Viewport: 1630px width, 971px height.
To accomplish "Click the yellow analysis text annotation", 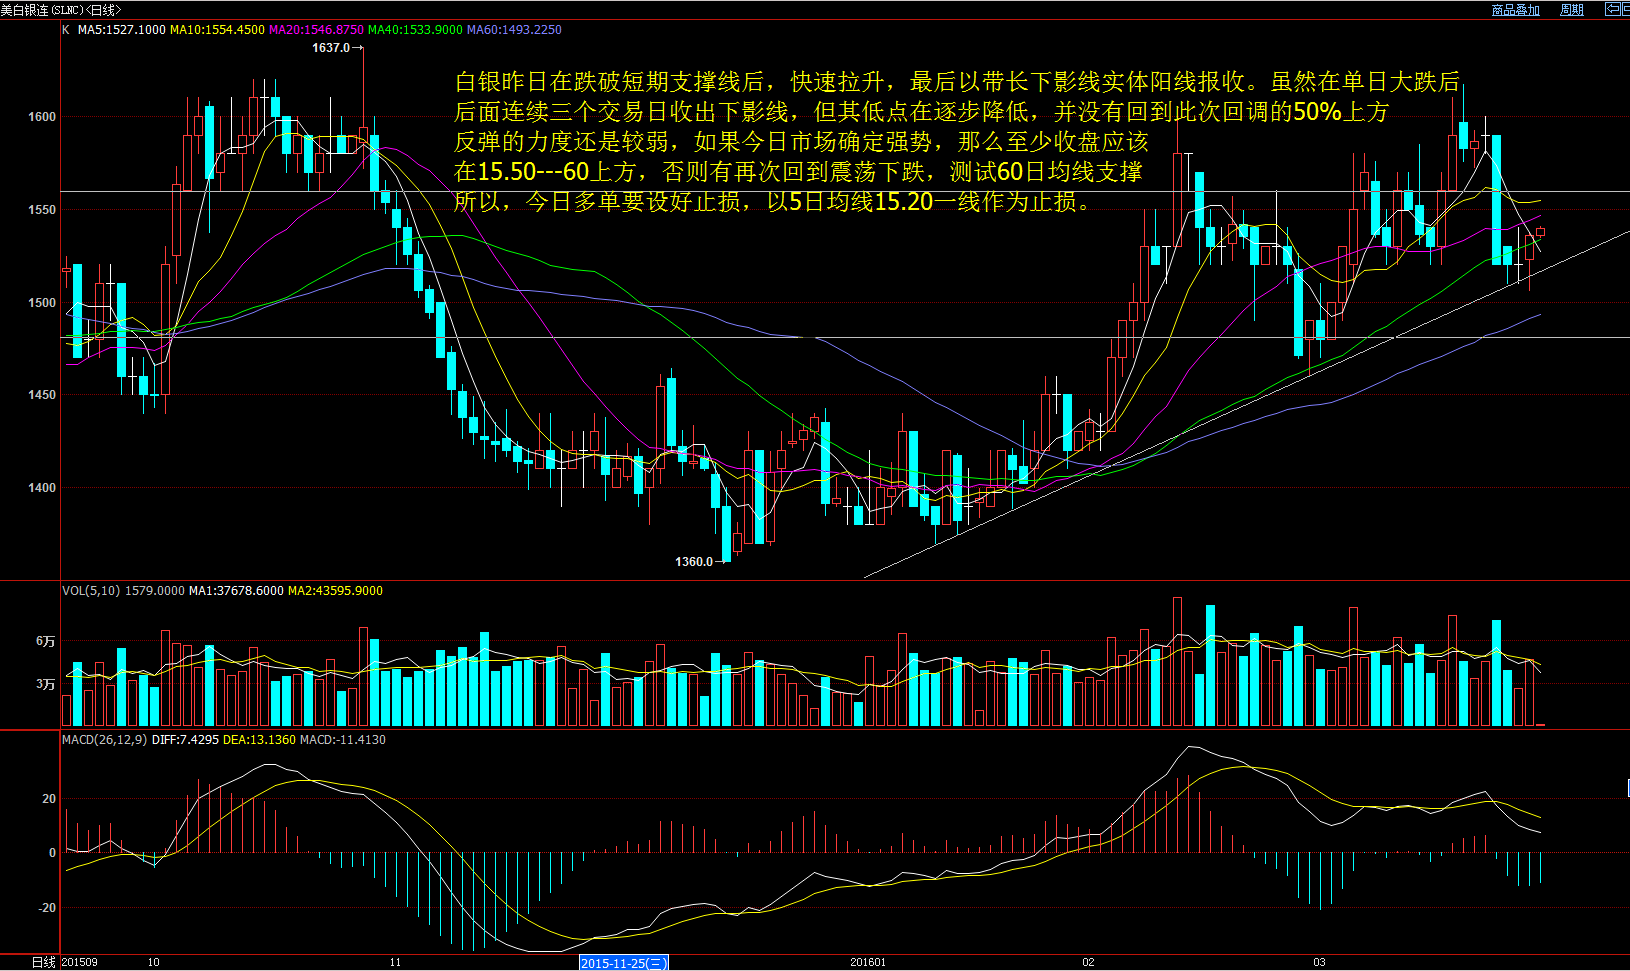I will point(800,141).
